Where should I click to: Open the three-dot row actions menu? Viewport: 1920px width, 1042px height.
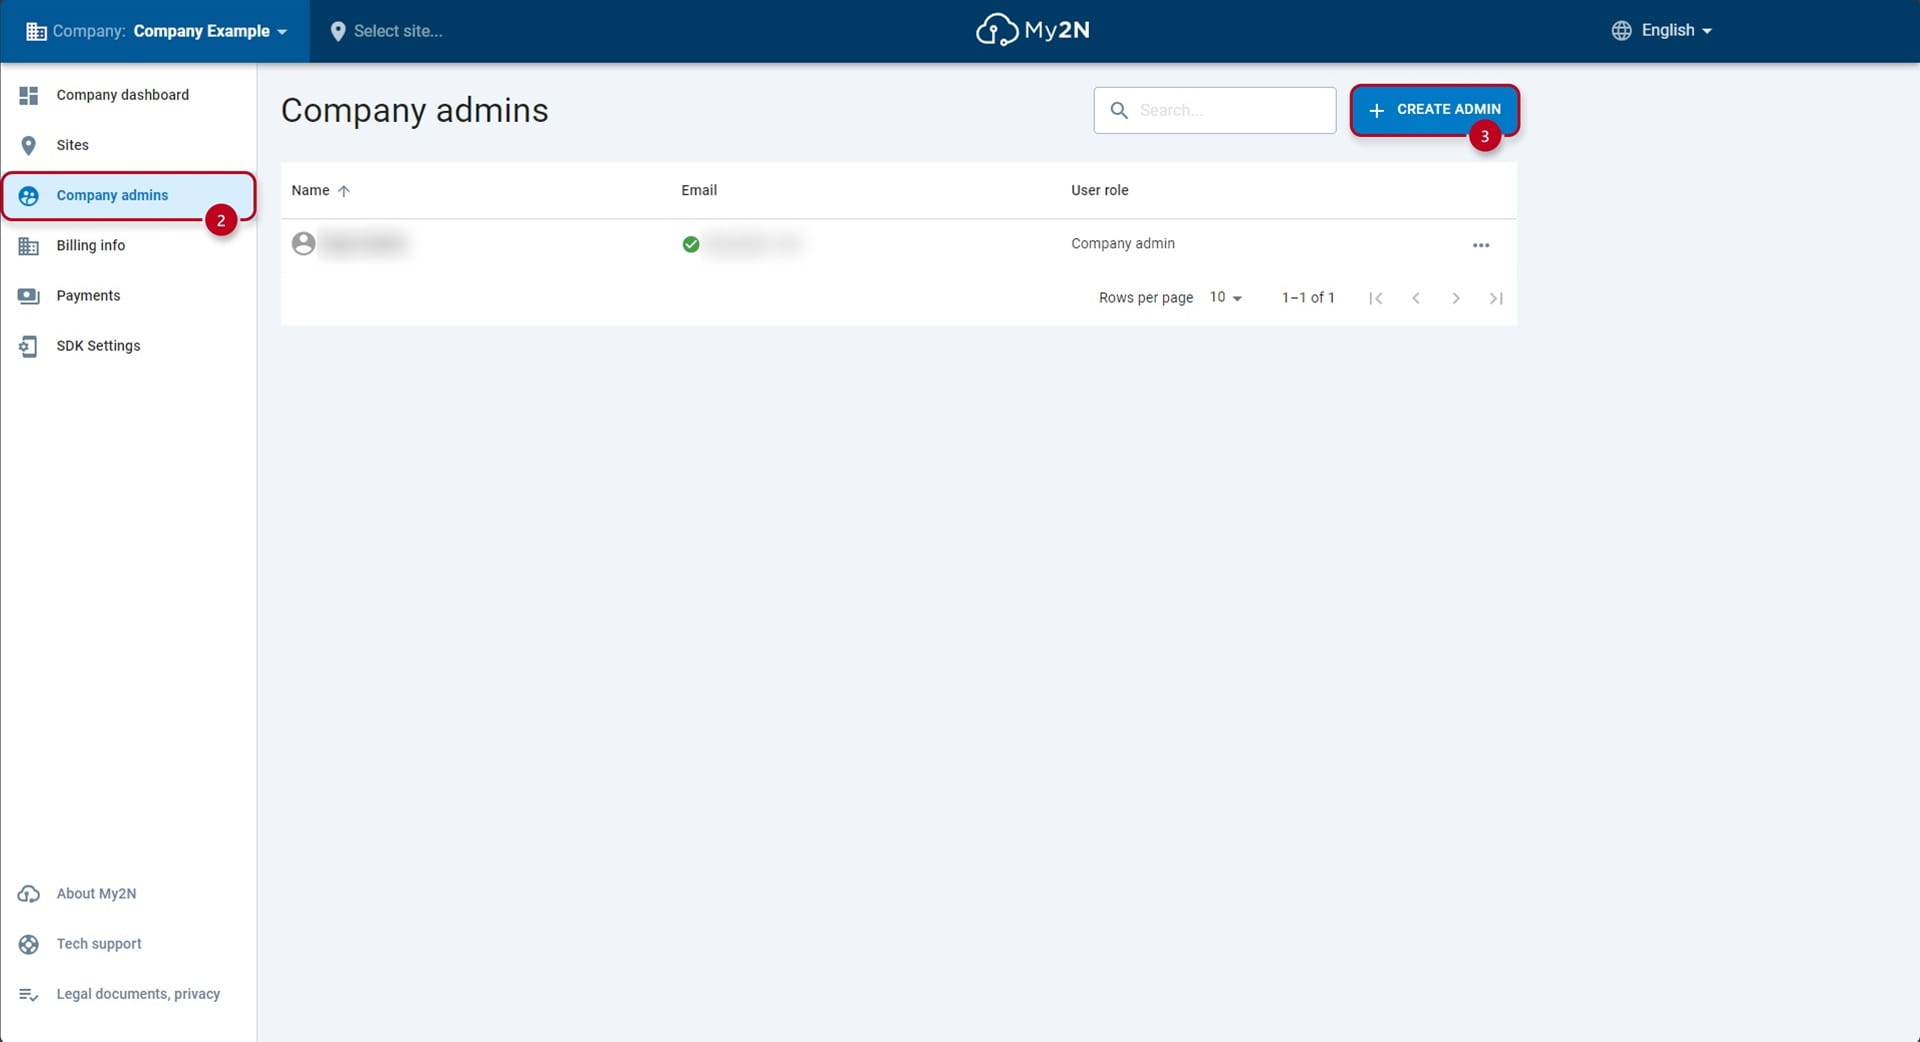pos(1481,245)
